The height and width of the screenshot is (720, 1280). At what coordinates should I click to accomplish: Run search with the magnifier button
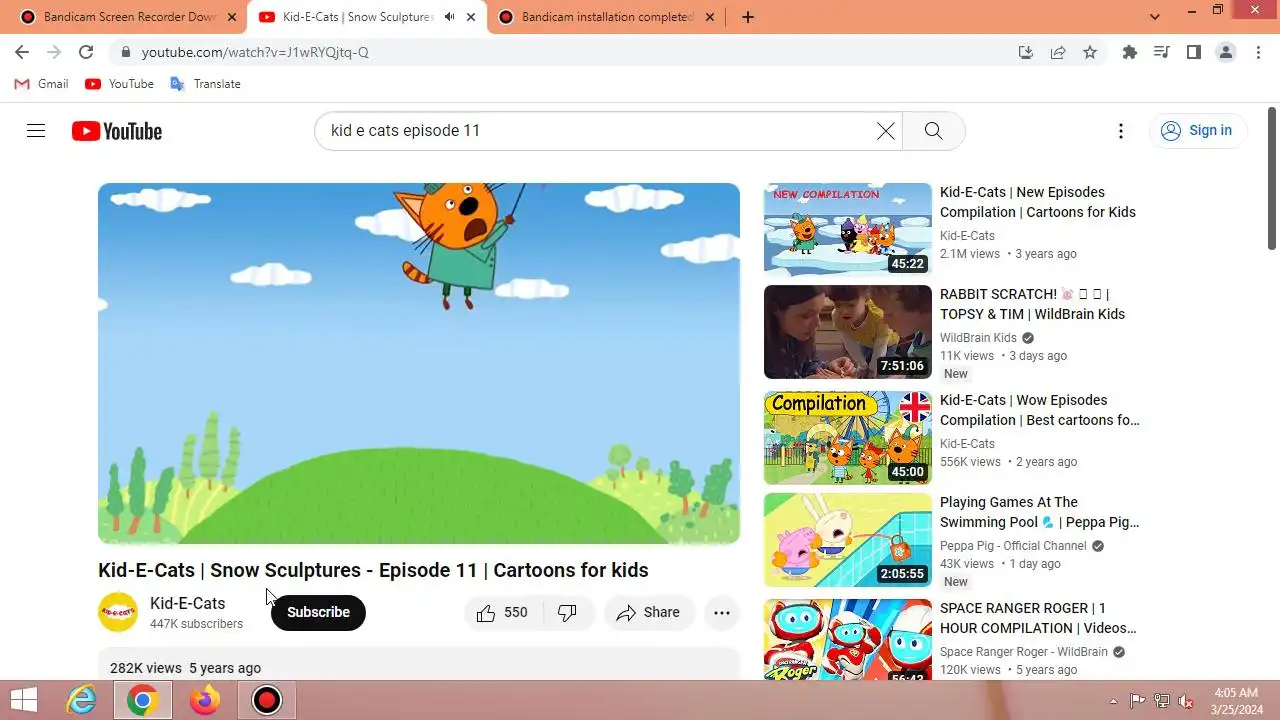click(933, 131)
